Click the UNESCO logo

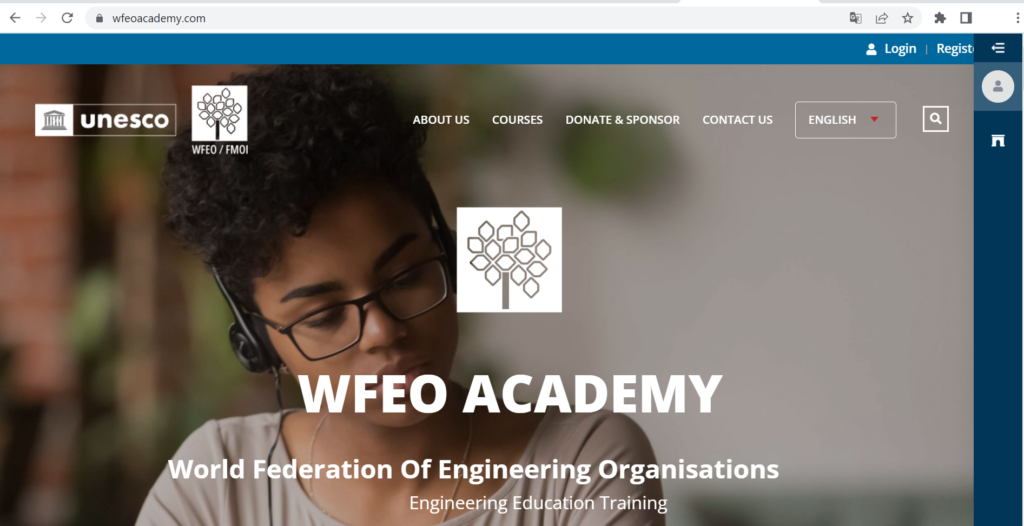click(106, 120)
